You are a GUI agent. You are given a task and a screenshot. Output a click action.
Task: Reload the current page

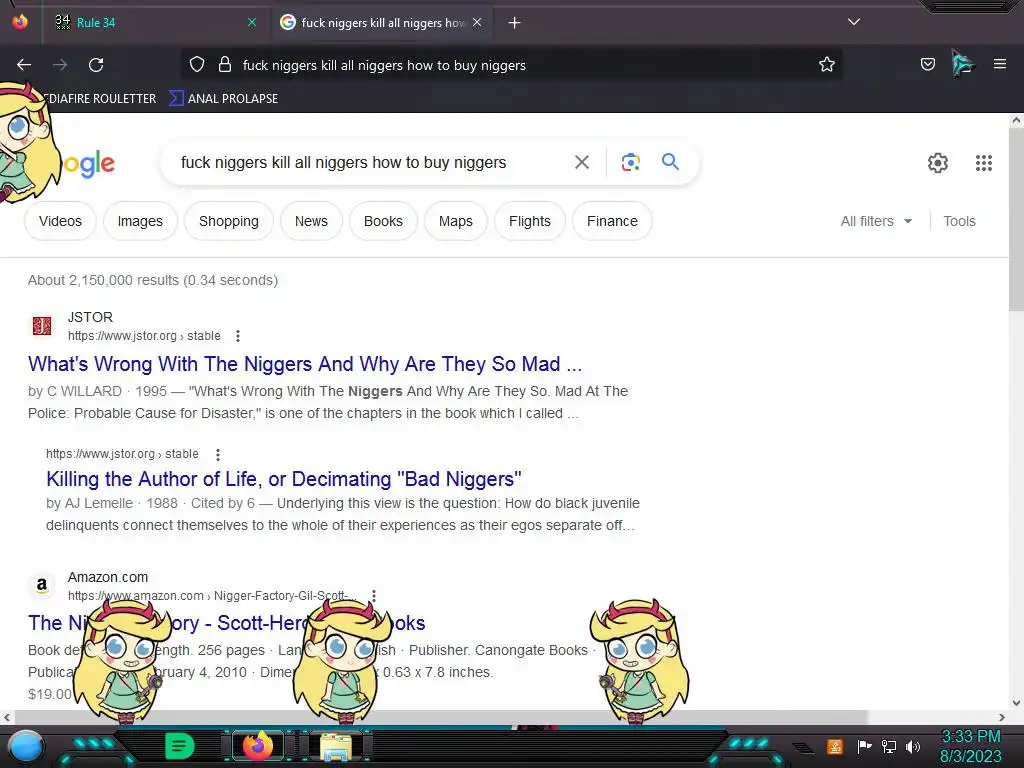click(96, 65)
